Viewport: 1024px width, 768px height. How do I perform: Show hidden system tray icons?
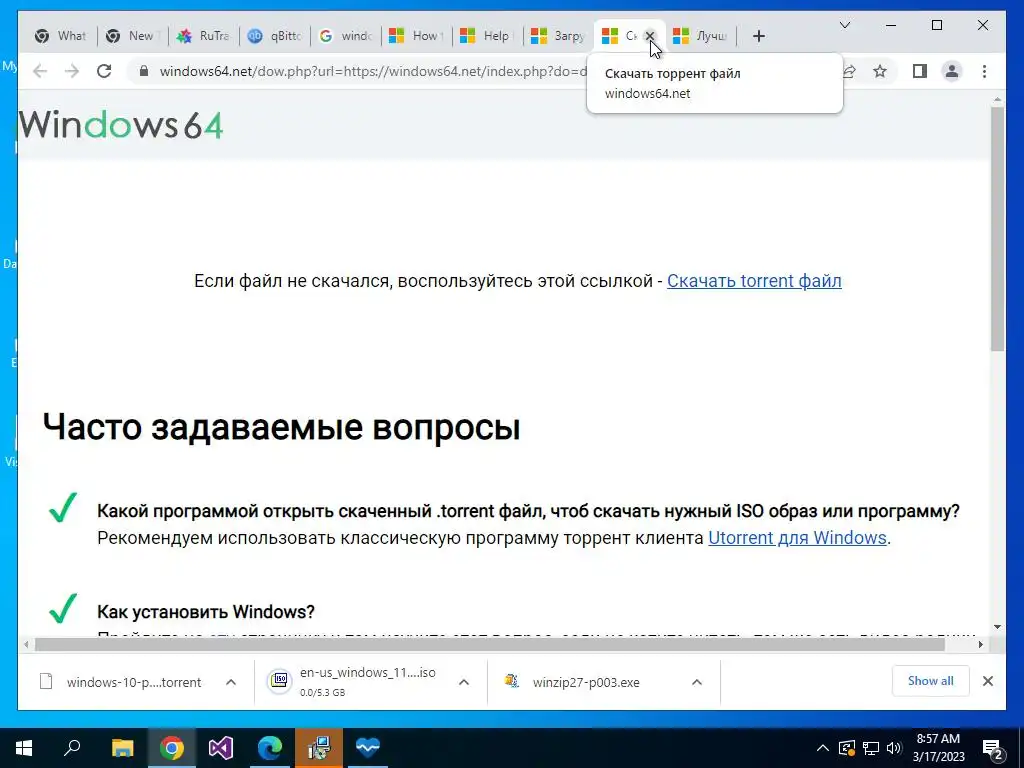click(x=822, y=748)
